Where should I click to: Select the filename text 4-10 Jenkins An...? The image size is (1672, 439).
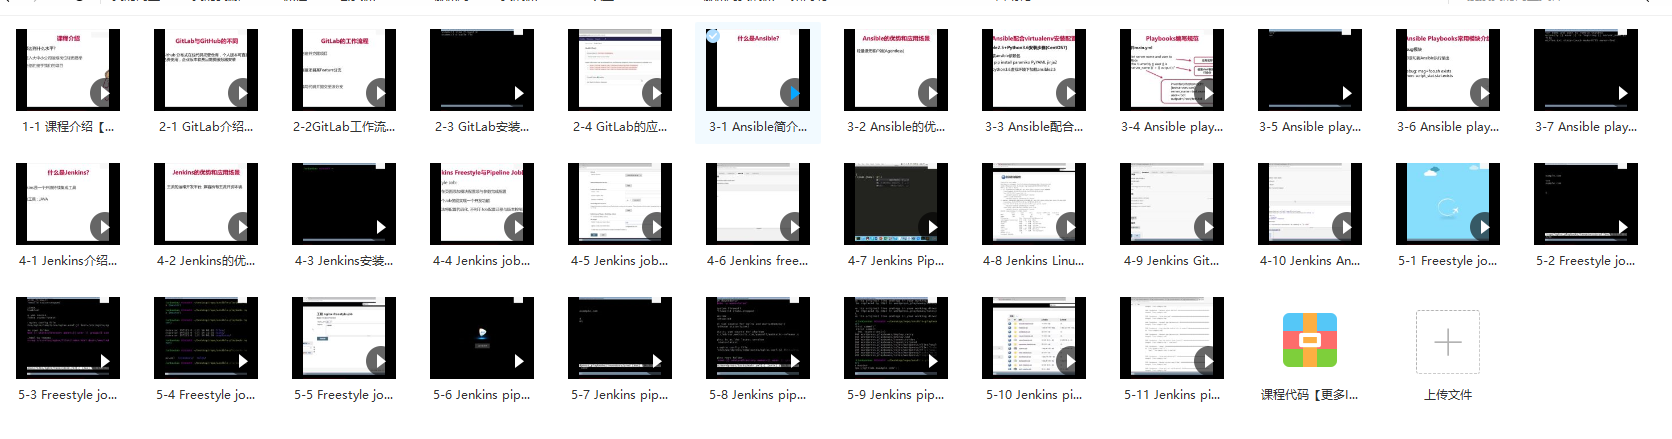[x=1310, y=261]
